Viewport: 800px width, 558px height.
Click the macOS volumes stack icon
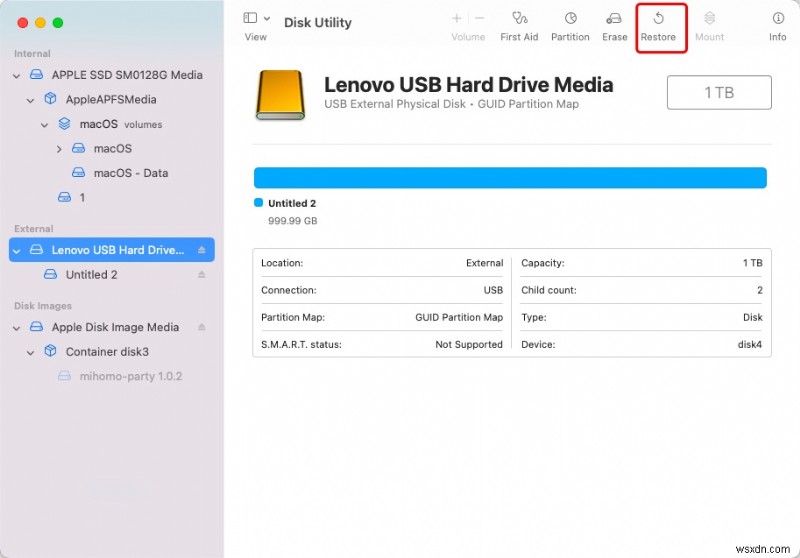(x=64, y=123)
